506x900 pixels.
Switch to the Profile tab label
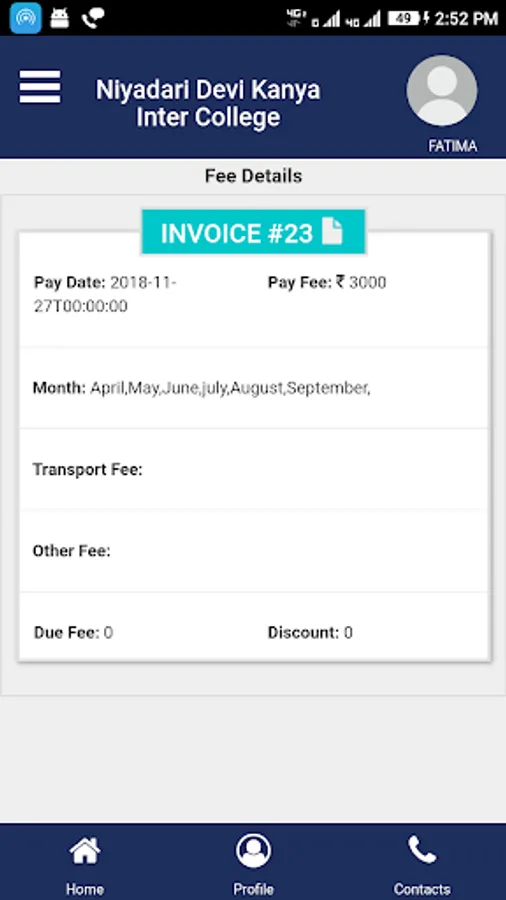253,889
